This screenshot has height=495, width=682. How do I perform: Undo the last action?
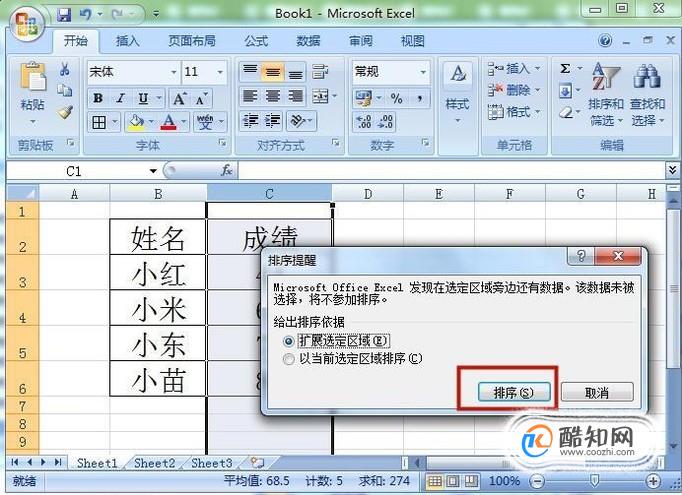[85, 15]
